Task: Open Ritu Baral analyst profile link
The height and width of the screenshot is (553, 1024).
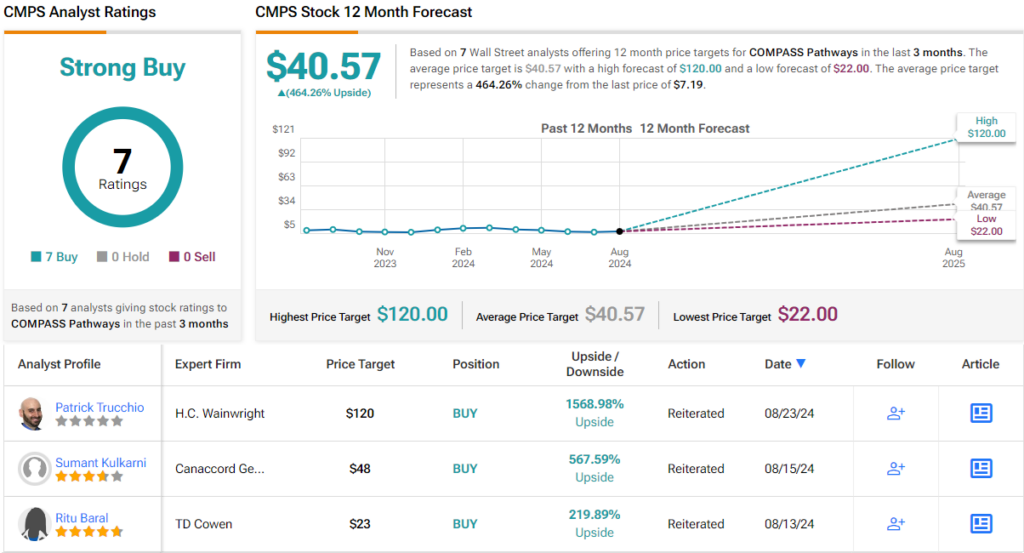Action: pos(82,518)
